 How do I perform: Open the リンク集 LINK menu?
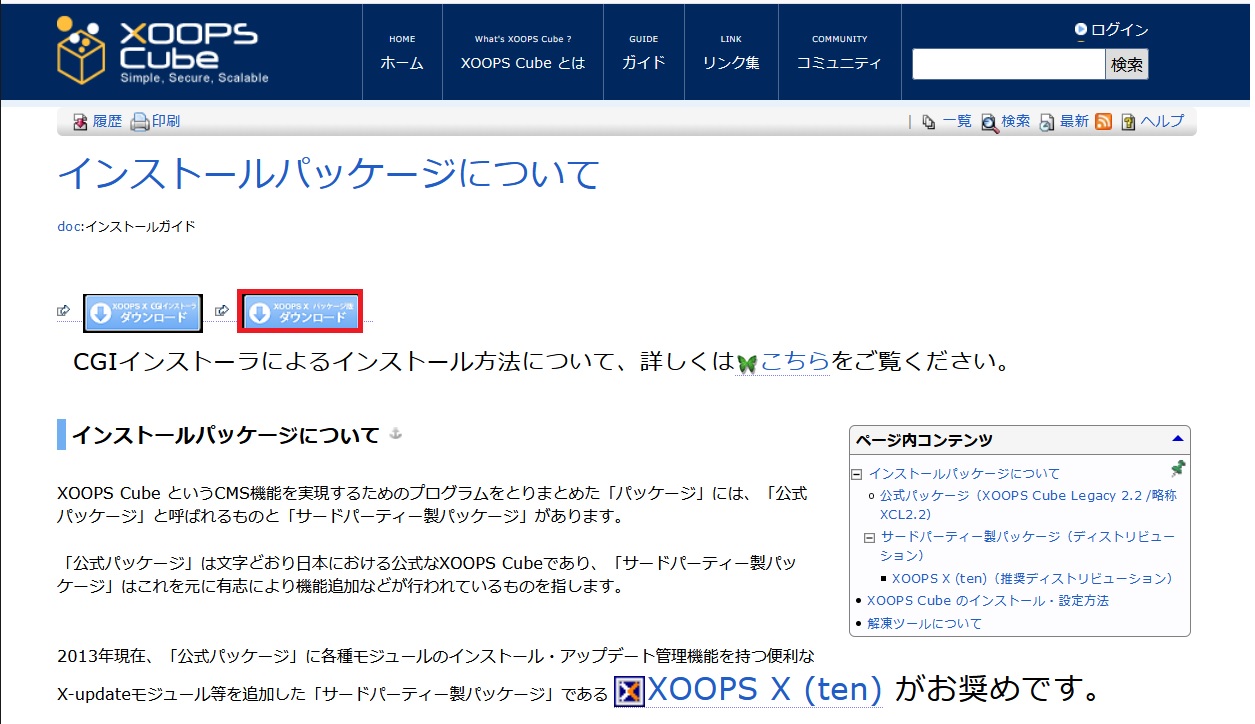[731, 53]
